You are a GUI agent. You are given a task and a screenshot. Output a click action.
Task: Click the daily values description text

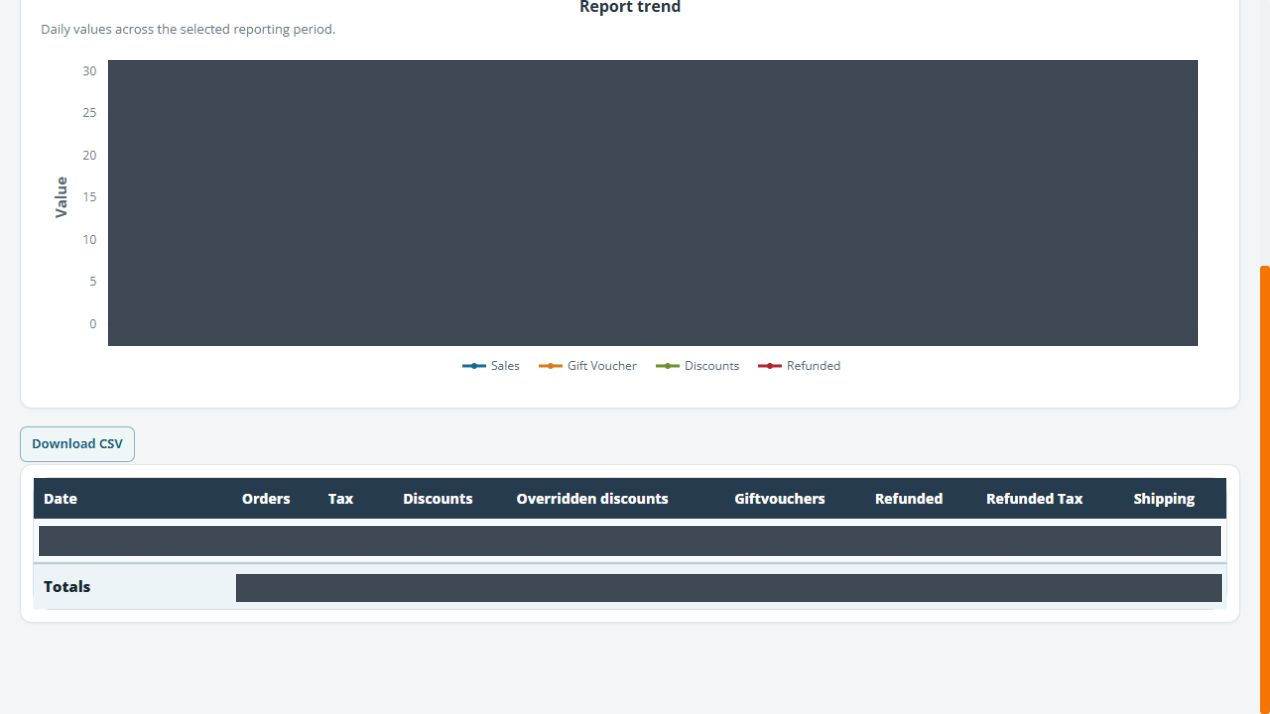(x=188, y=30)
